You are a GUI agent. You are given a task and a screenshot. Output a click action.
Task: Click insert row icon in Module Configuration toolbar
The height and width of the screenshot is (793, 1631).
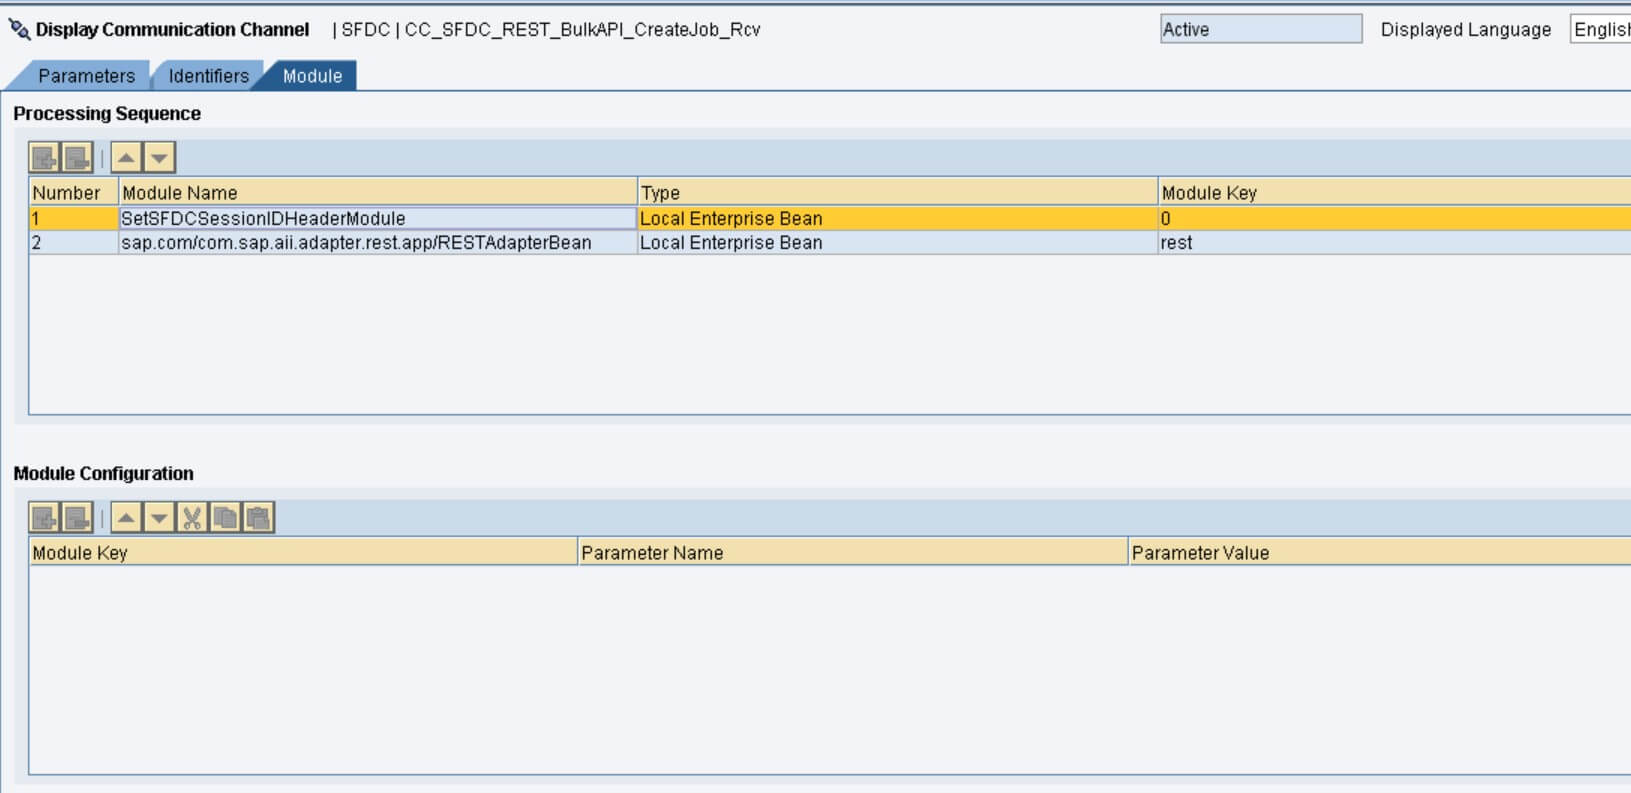[44, 518]
